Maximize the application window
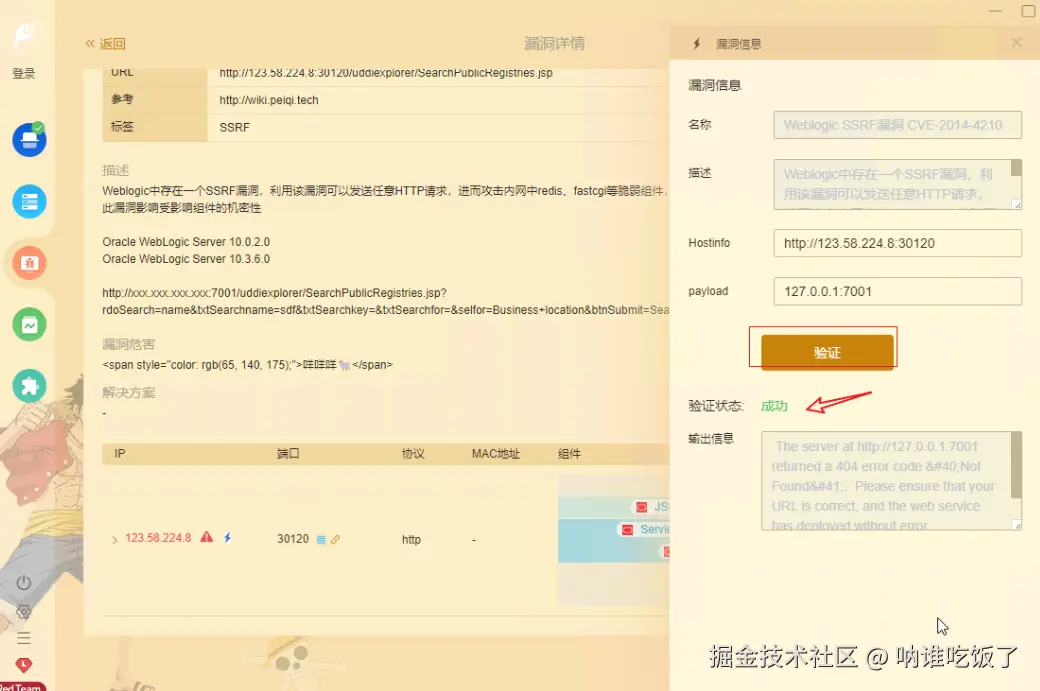This screenshot has height=691, width=1040. click(x=1029, y=11)
